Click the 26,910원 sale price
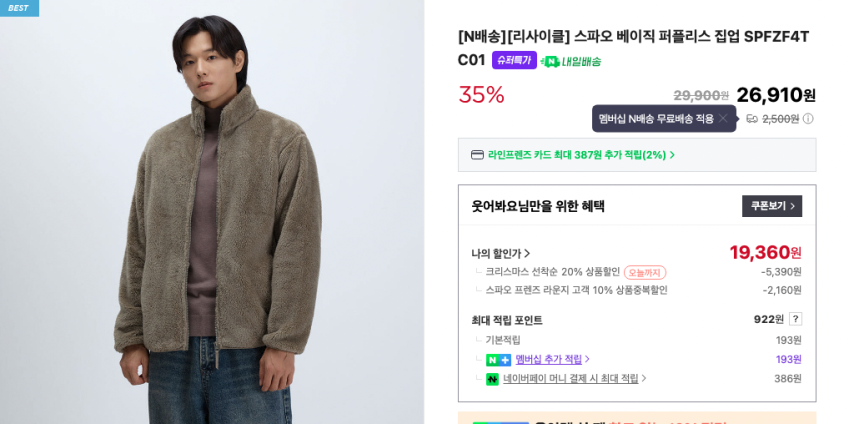 pyautogui.click(x=775, y=95)
